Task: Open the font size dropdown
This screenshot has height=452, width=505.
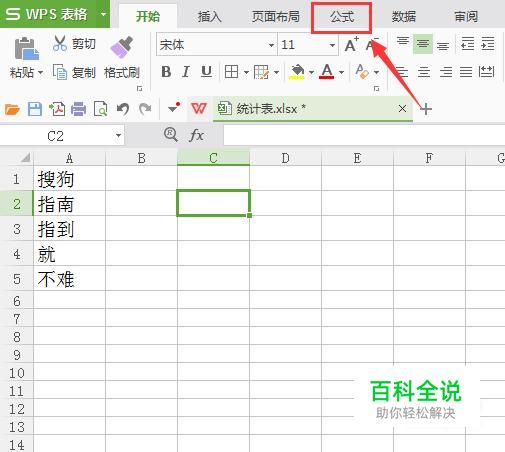Action: [x=332, y=45]
